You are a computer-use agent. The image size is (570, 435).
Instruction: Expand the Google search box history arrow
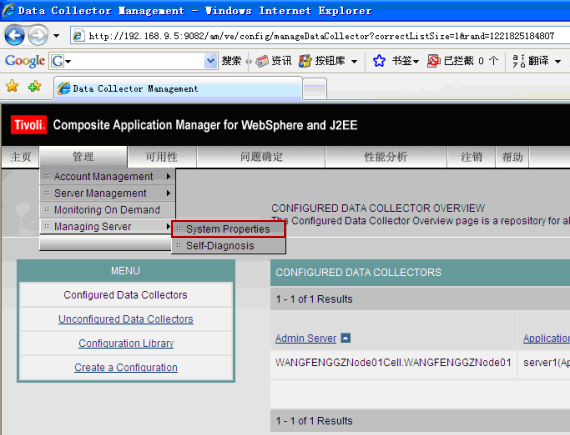[210, 61]
